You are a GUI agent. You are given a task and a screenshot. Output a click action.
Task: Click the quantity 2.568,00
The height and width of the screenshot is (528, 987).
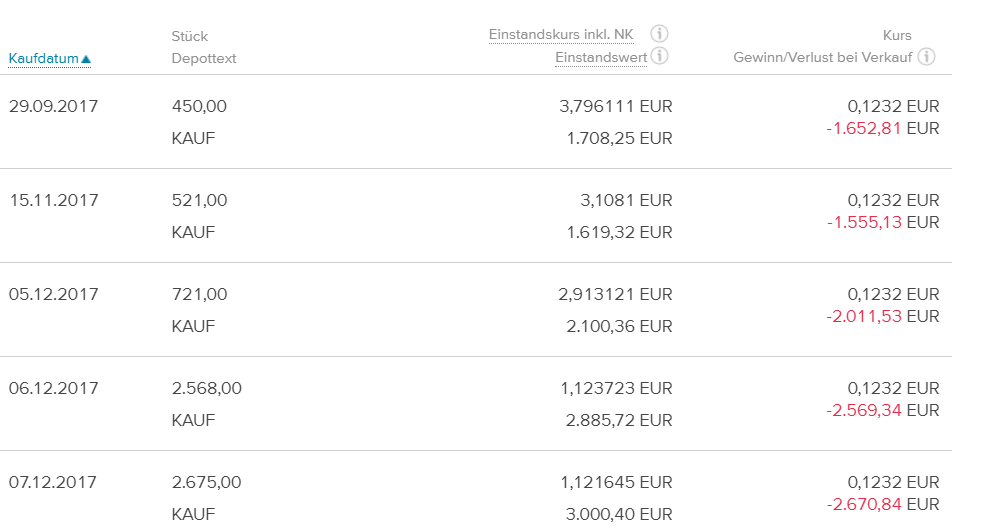pyautogui.click(x=206, y=388)
